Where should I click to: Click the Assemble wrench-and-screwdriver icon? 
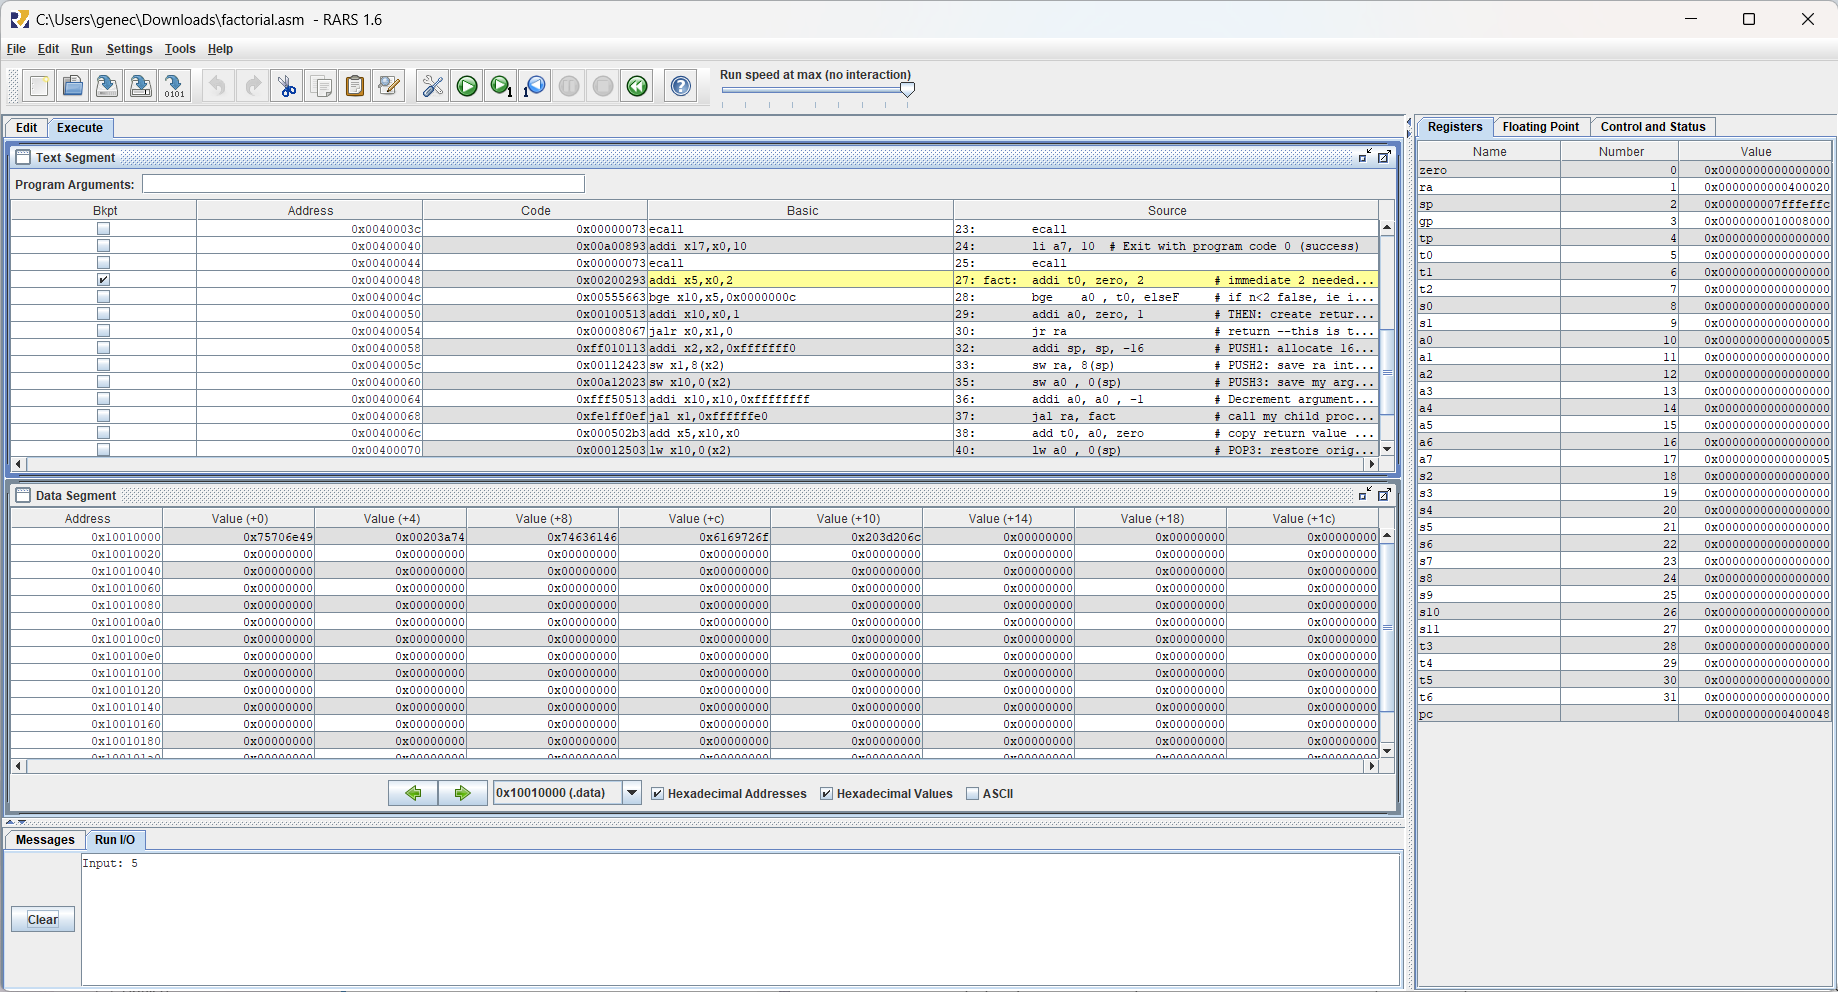(432, 87)
